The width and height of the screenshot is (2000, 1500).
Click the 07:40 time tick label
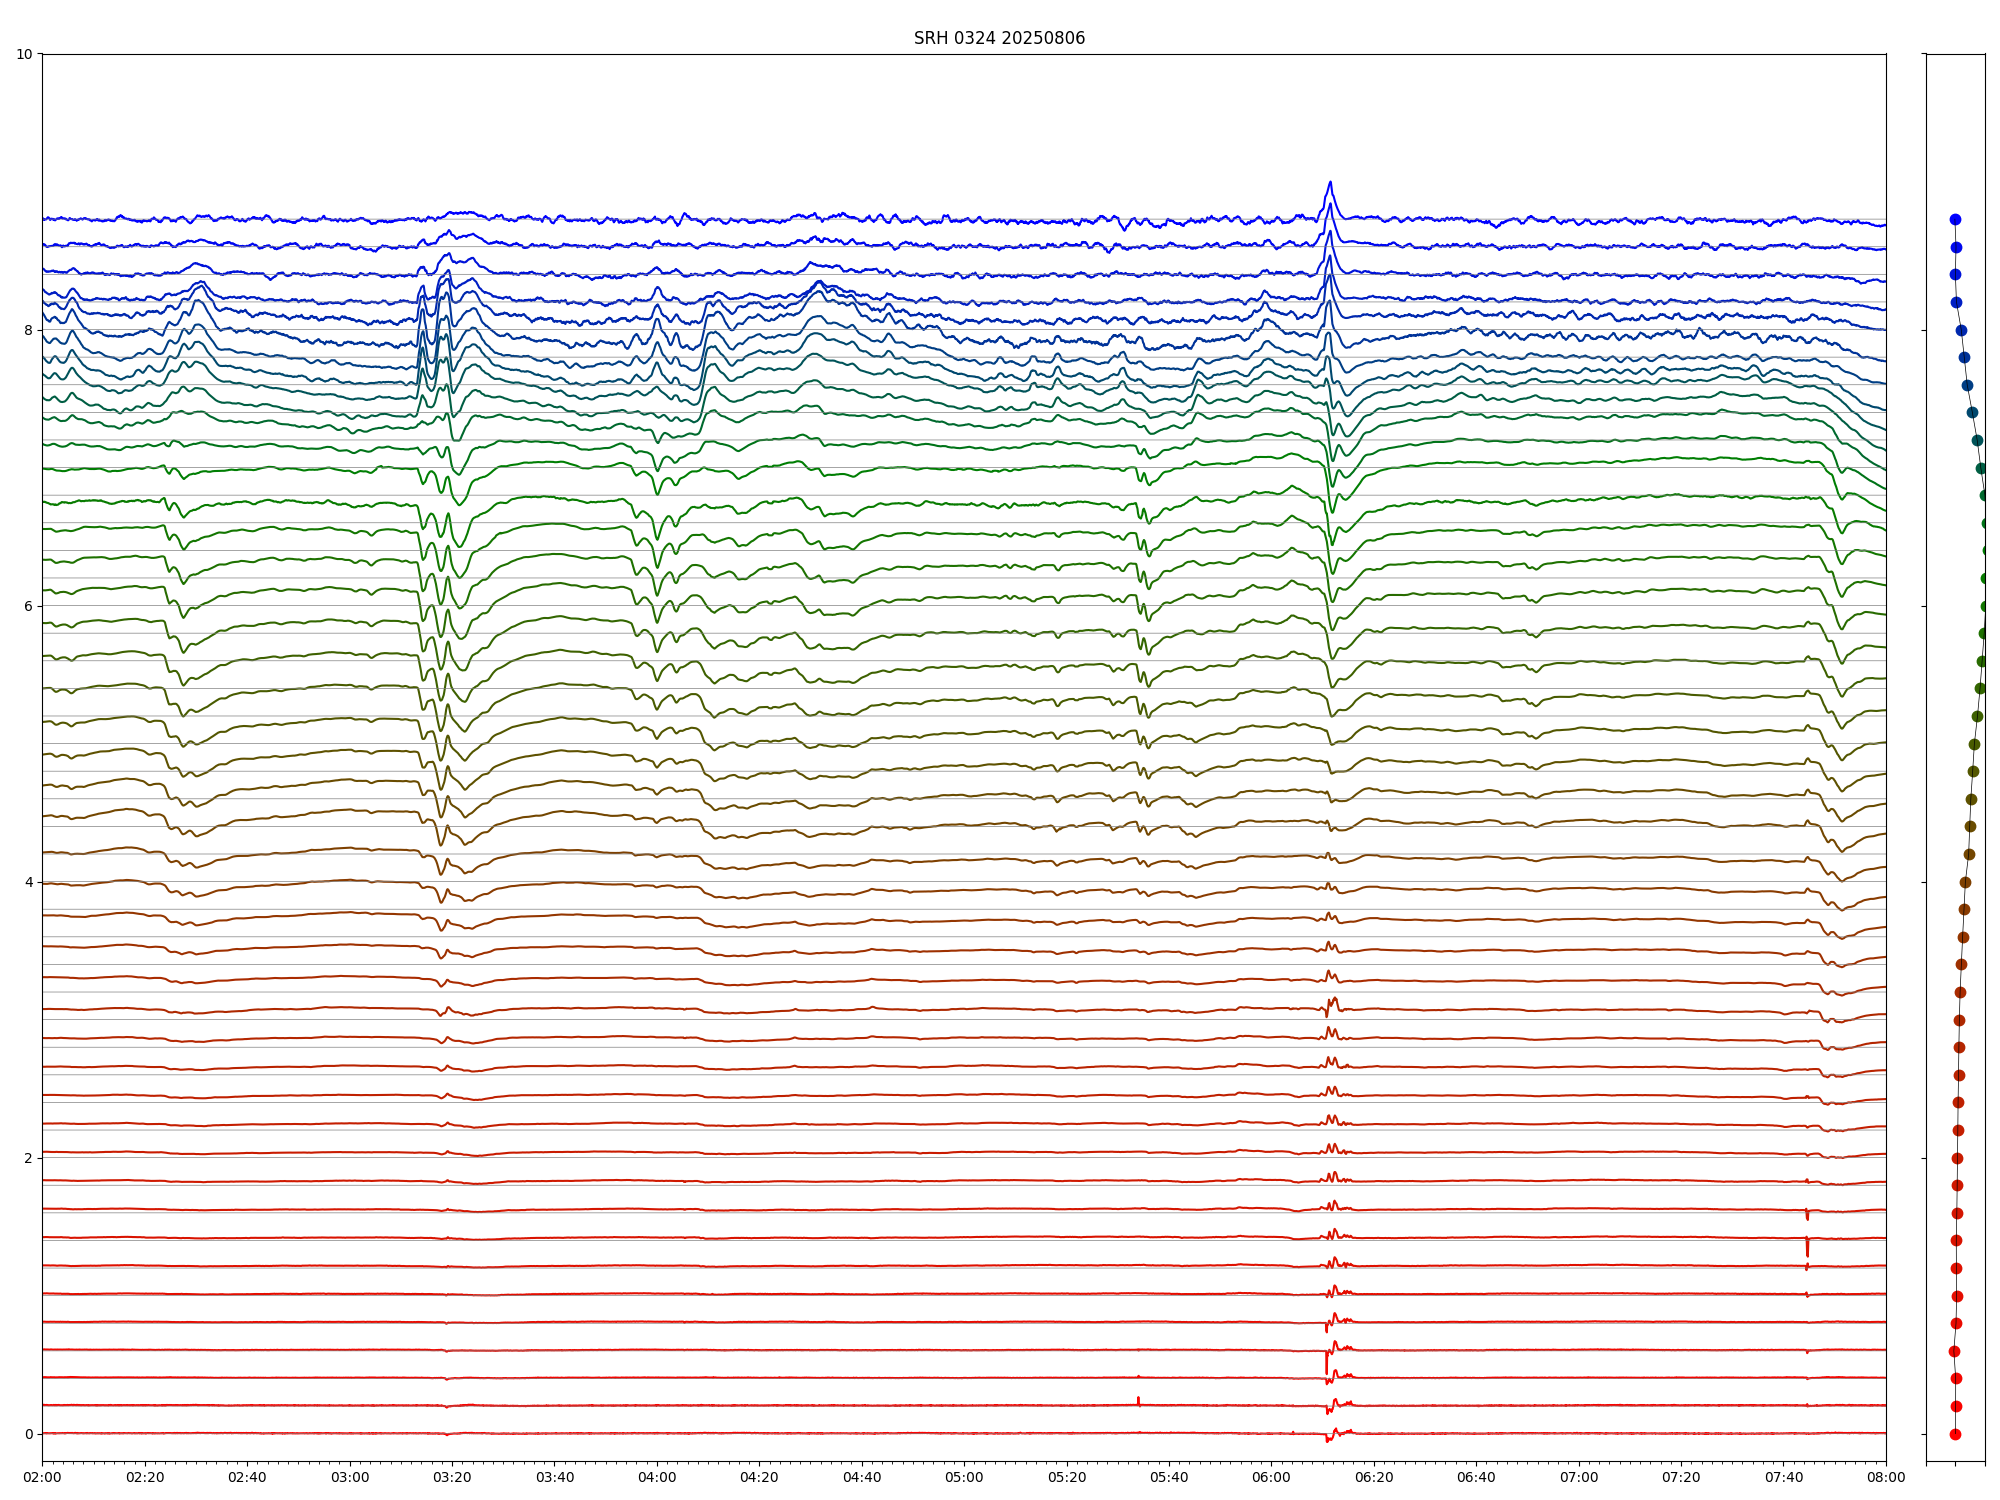point(1784,1477)
